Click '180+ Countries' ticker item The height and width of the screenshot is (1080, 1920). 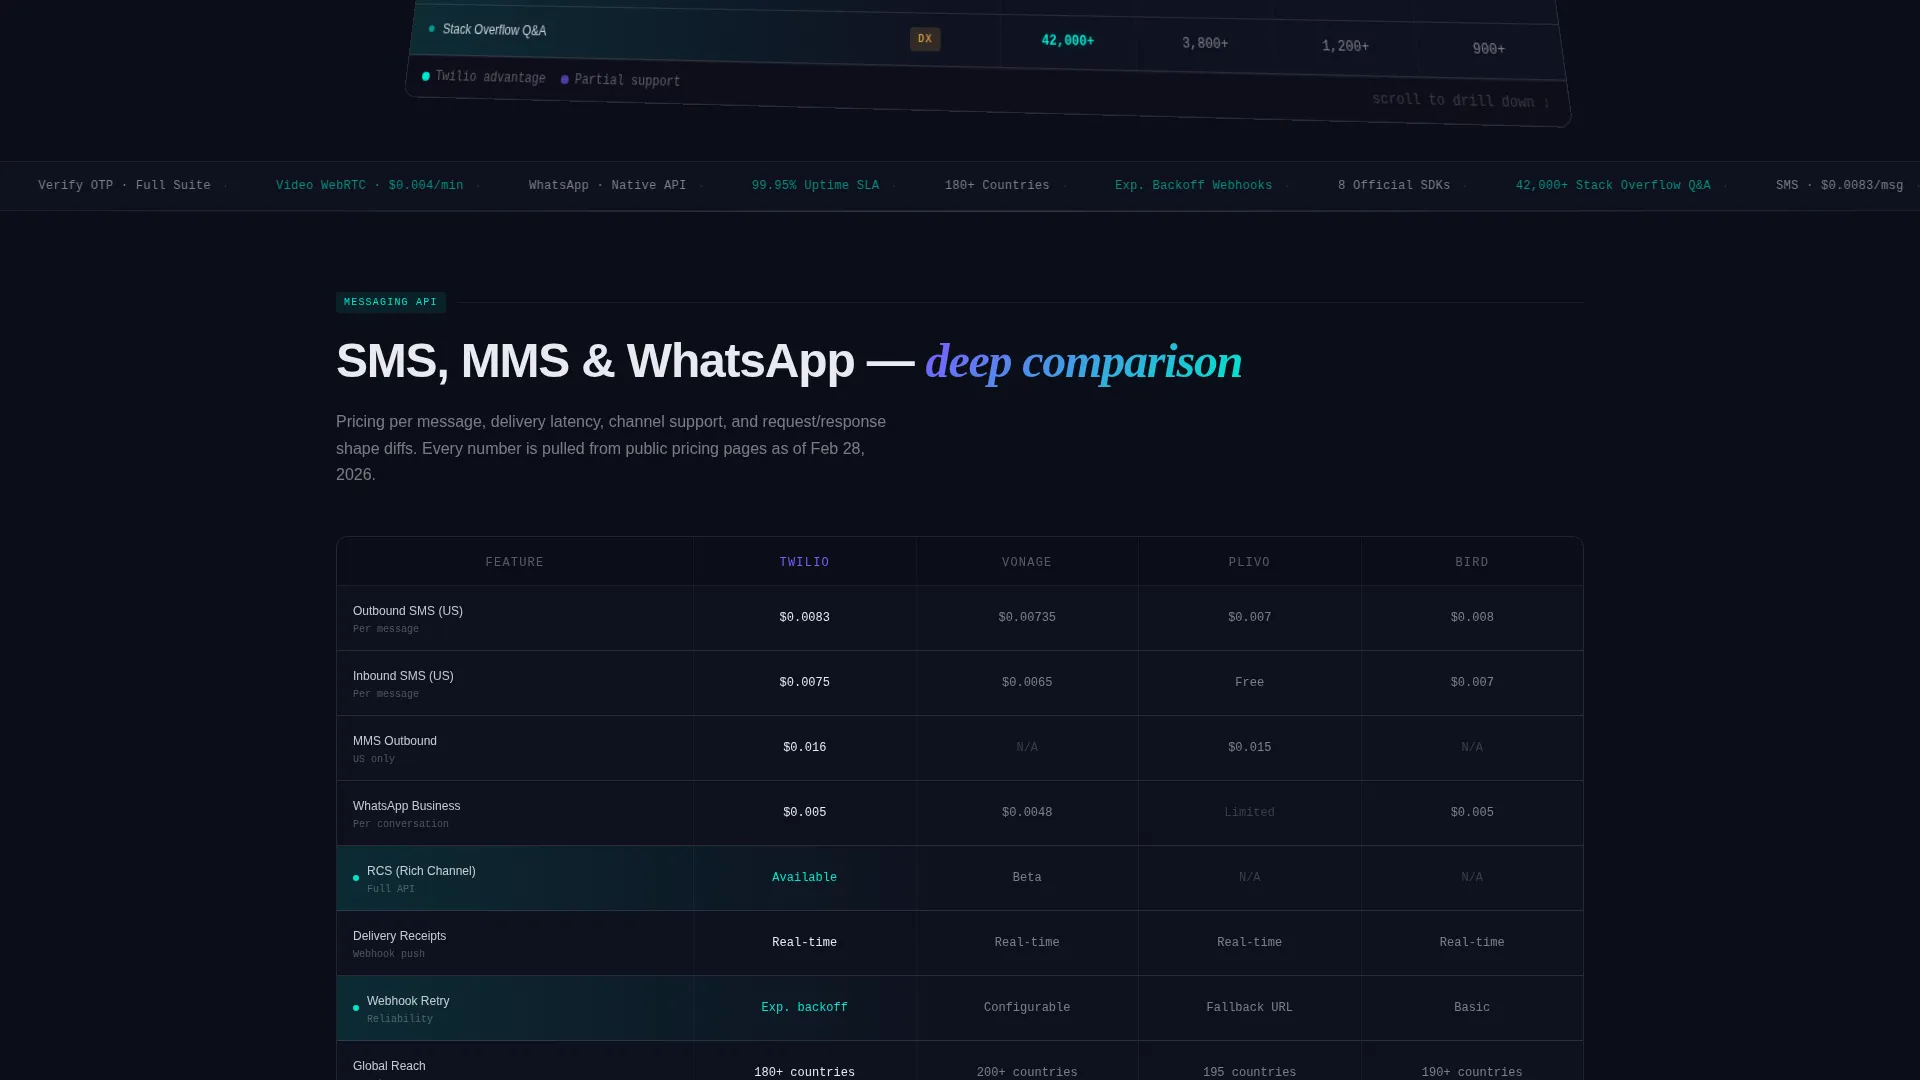pos(997,185)
